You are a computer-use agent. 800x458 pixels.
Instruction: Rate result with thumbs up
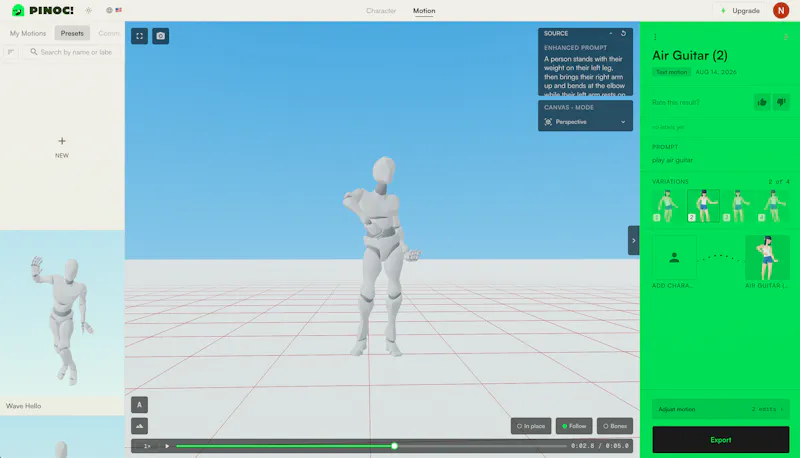(762, 102)
